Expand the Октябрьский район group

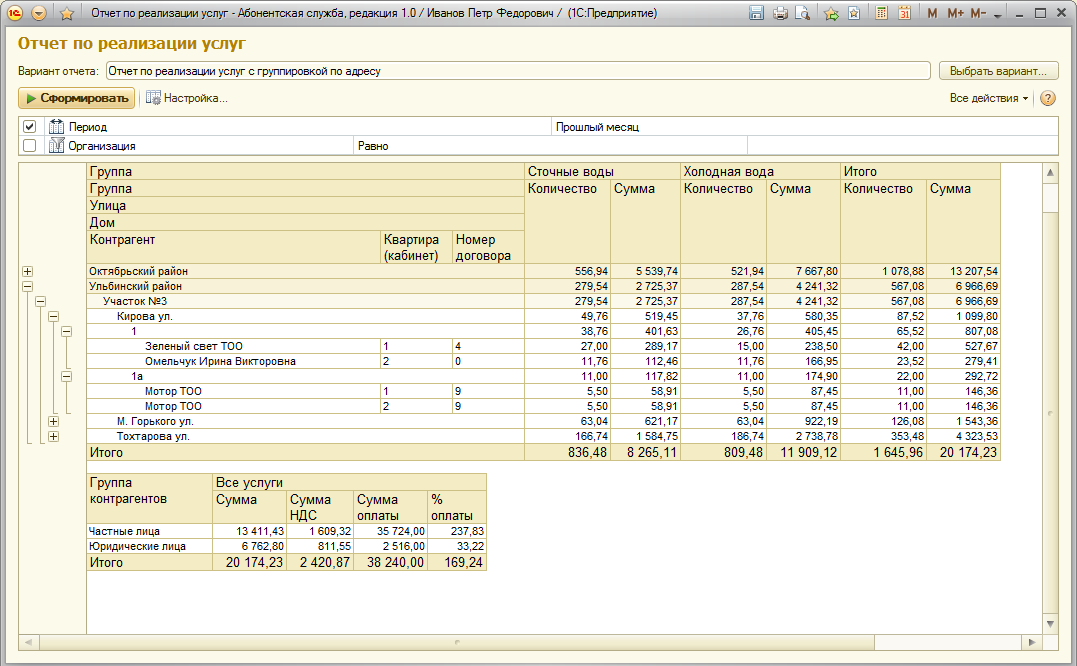(x=27, y=271)
